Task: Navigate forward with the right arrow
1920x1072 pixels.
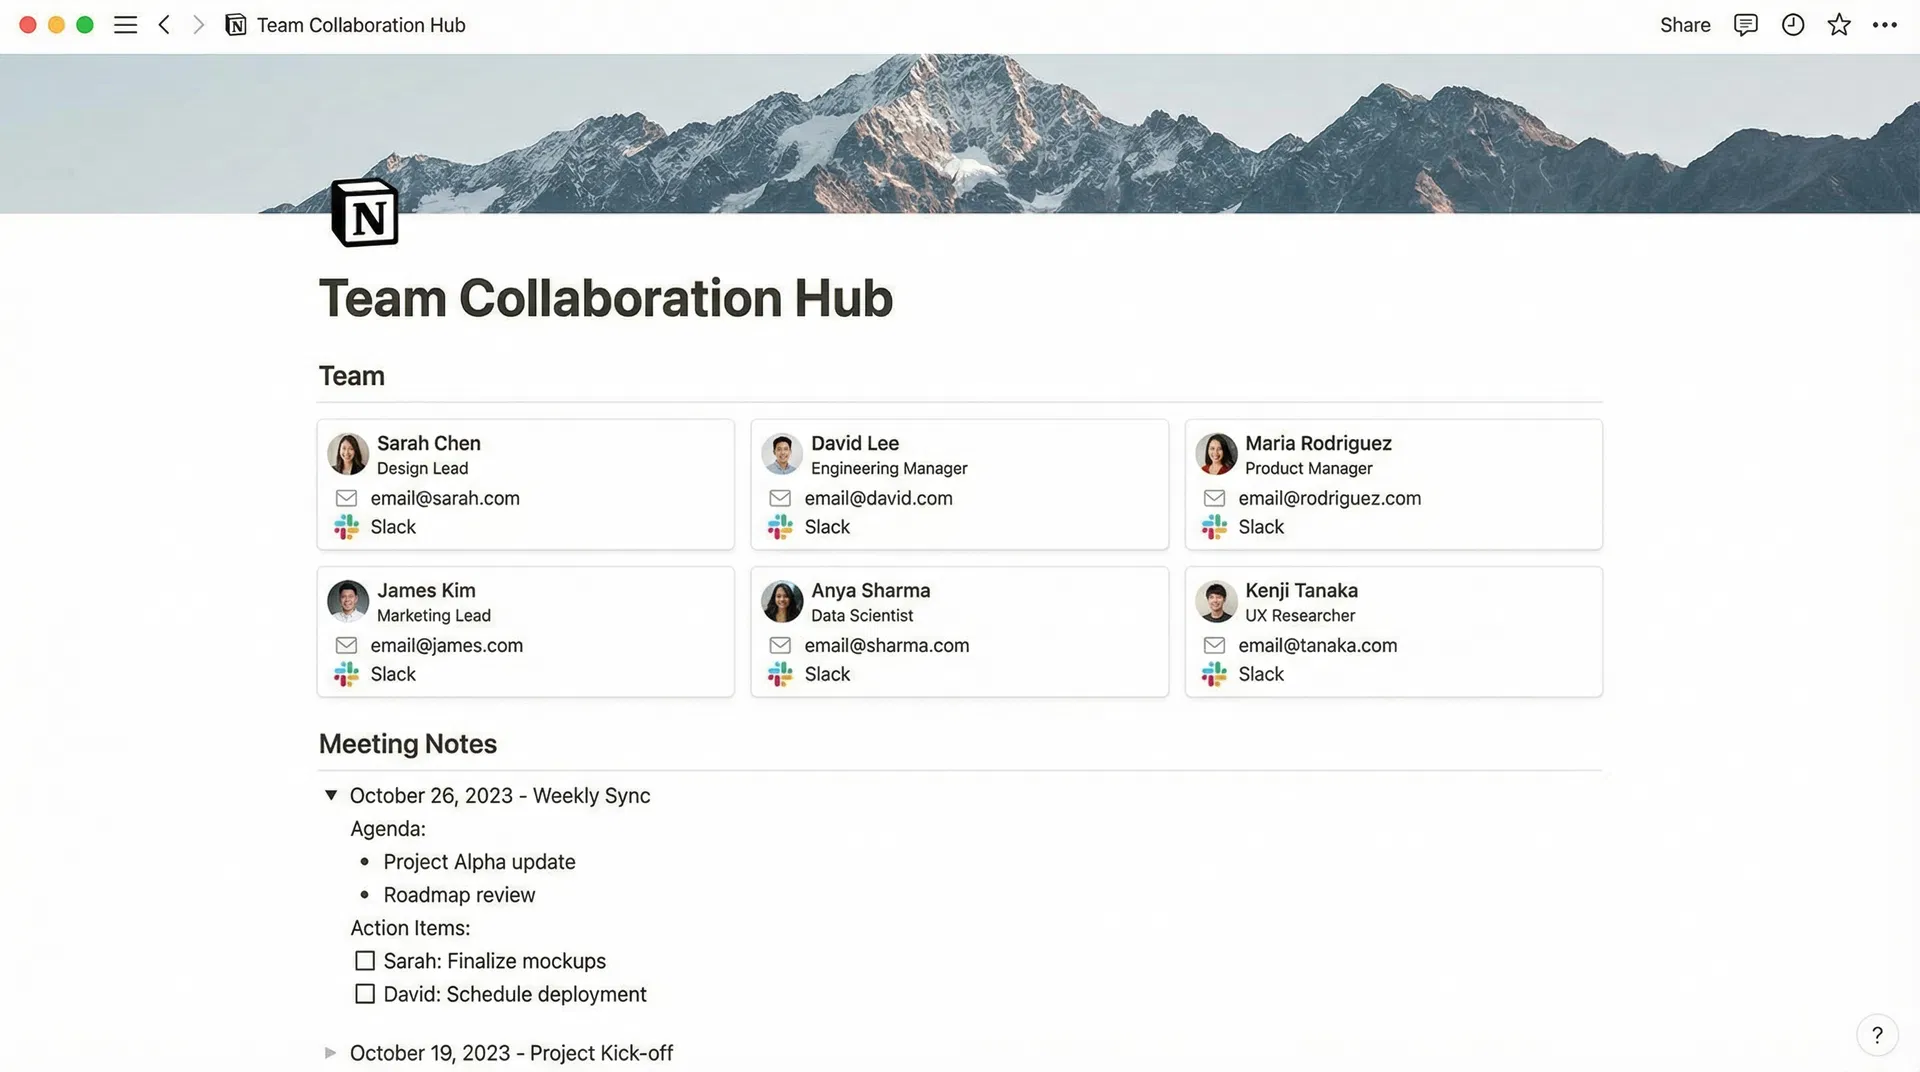Action: click(198, 24)
